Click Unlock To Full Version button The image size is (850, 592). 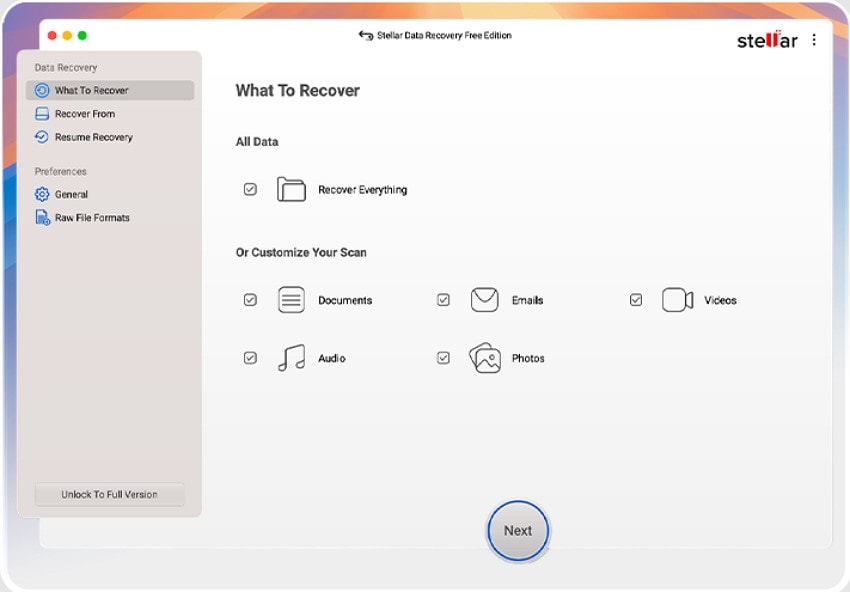(x=110, y=494)
